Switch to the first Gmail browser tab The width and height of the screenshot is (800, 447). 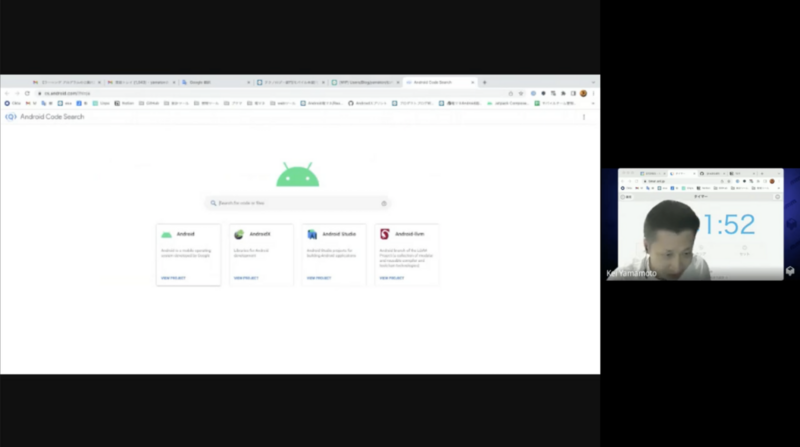tap(66, 82)
